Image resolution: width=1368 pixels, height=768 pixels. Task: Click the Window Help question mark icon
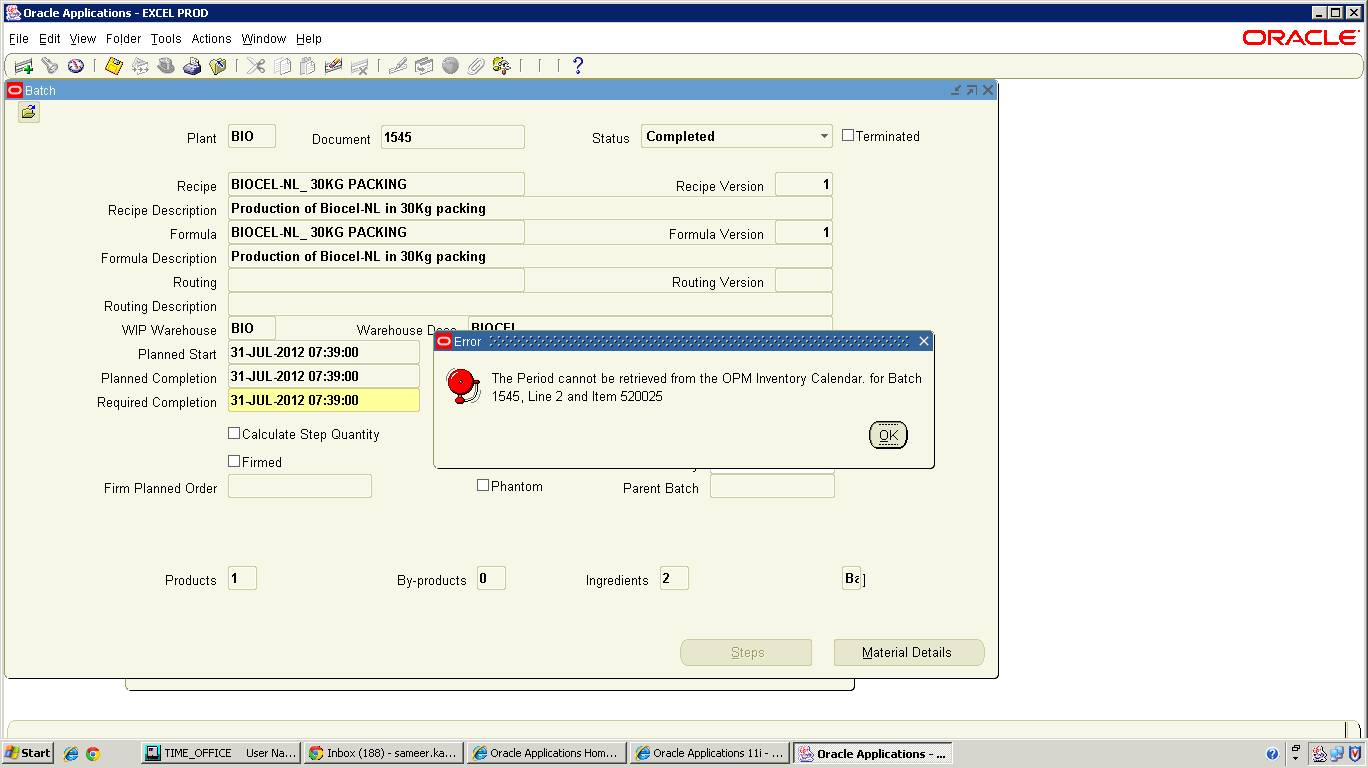[578, 66]
